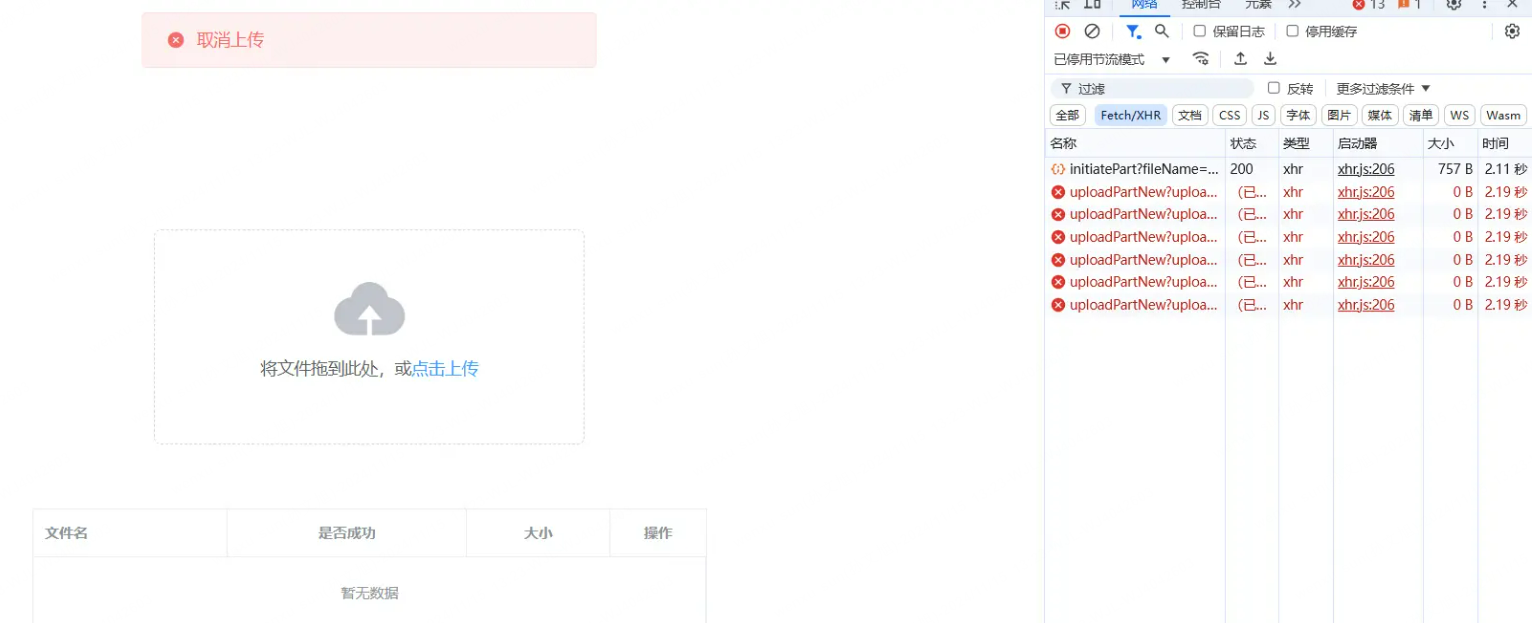Stop recording network log
The image size is (1532, 623).
point(1062,31)
